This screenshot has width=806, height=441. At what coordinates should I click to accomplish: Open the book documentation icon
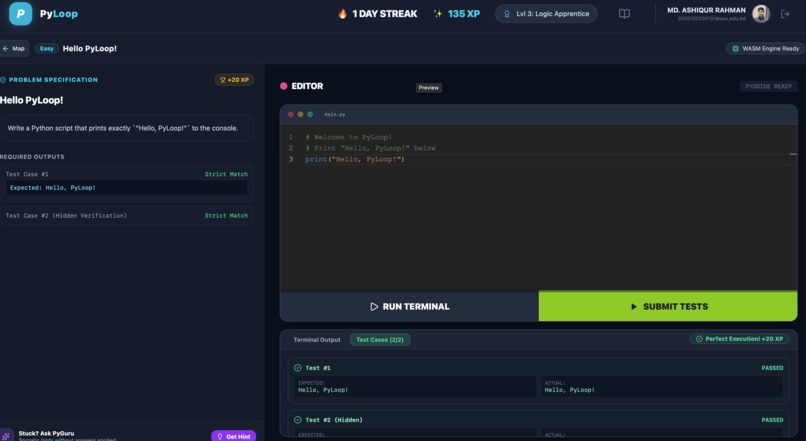[624, 14]
